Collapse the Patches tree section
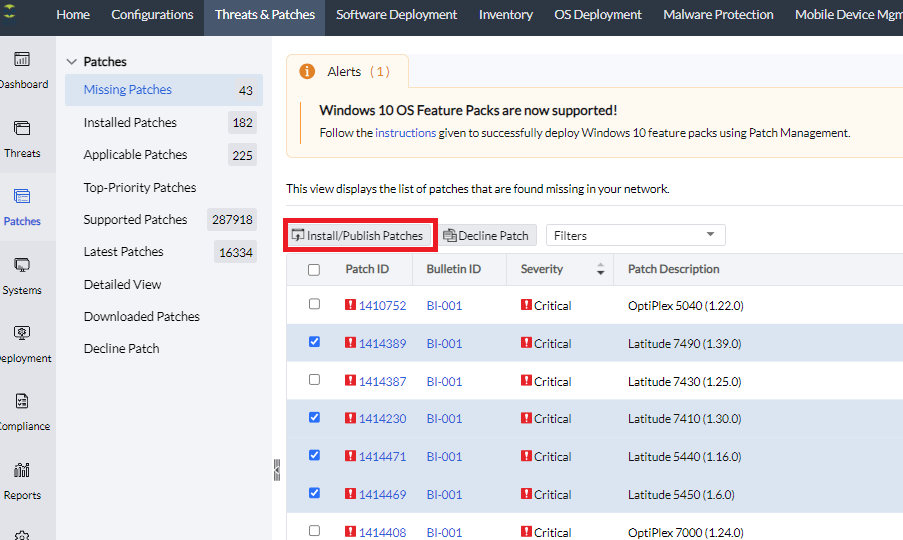This screenshot has height=540, width=903. (x=71, y=62)
